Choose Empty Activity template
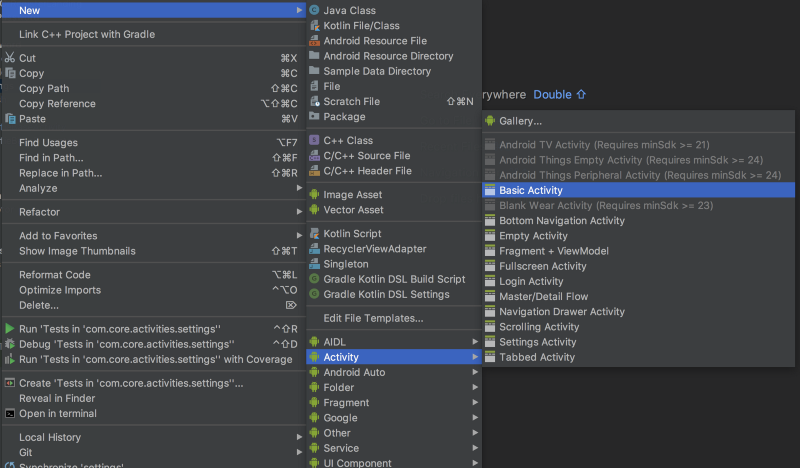The width and height of the screenshot is (800, 468). point(638,236)
